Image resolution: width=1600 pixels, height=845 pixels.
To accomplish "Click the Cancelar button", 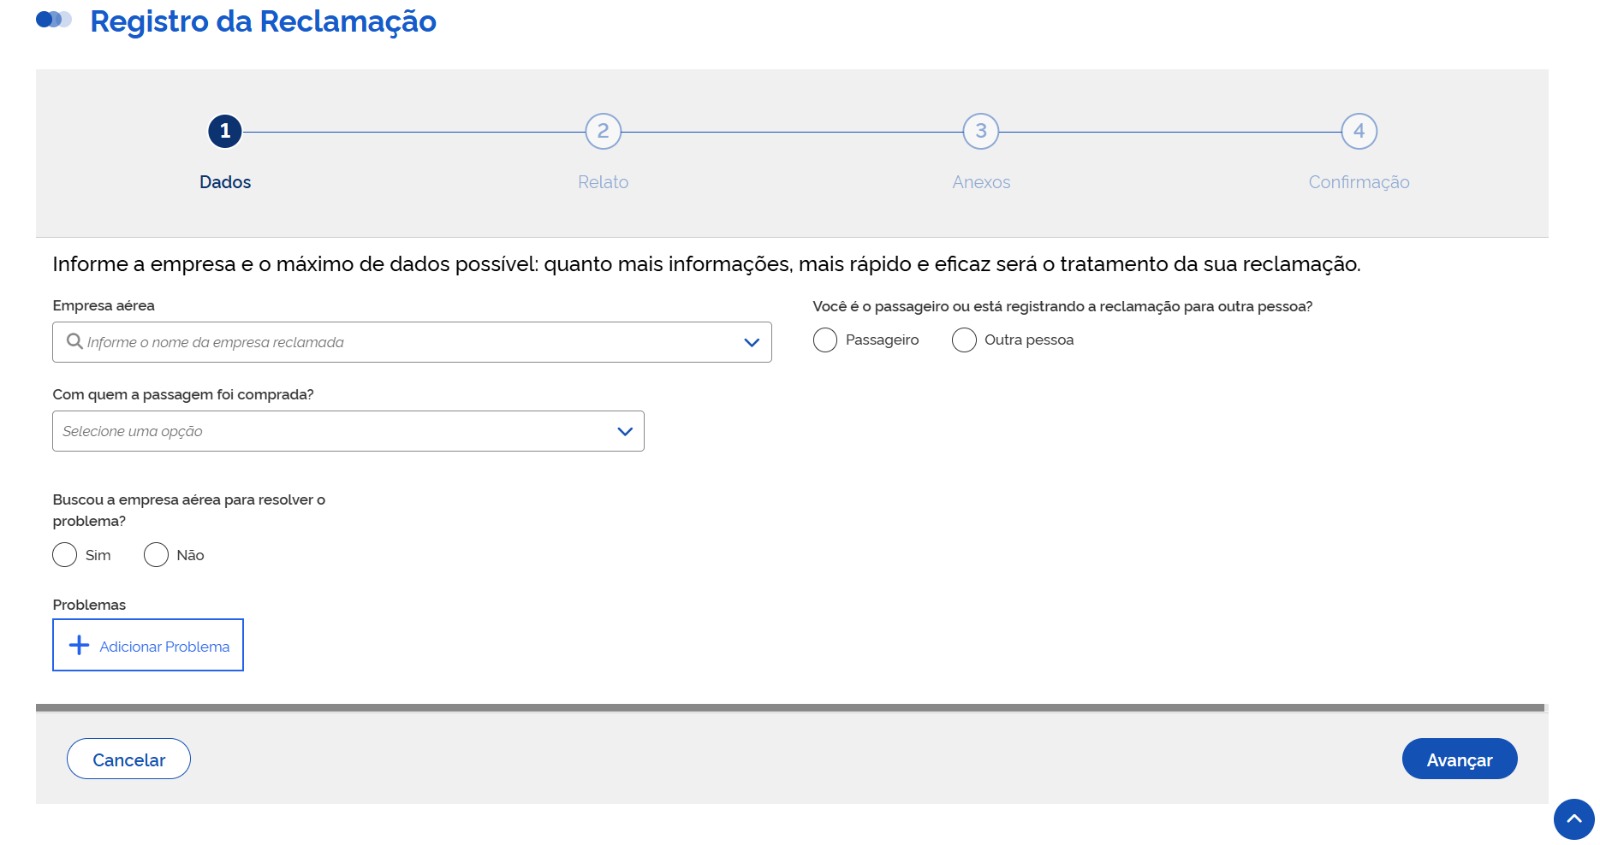I will click(x=128, y=759).
